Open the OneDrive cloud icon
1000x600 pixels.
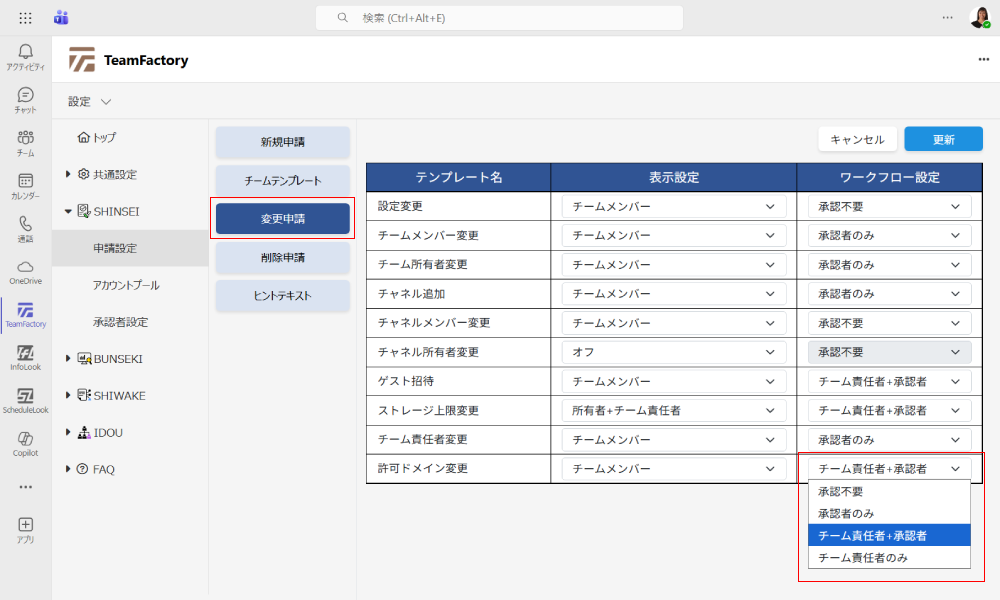(25, 271)
